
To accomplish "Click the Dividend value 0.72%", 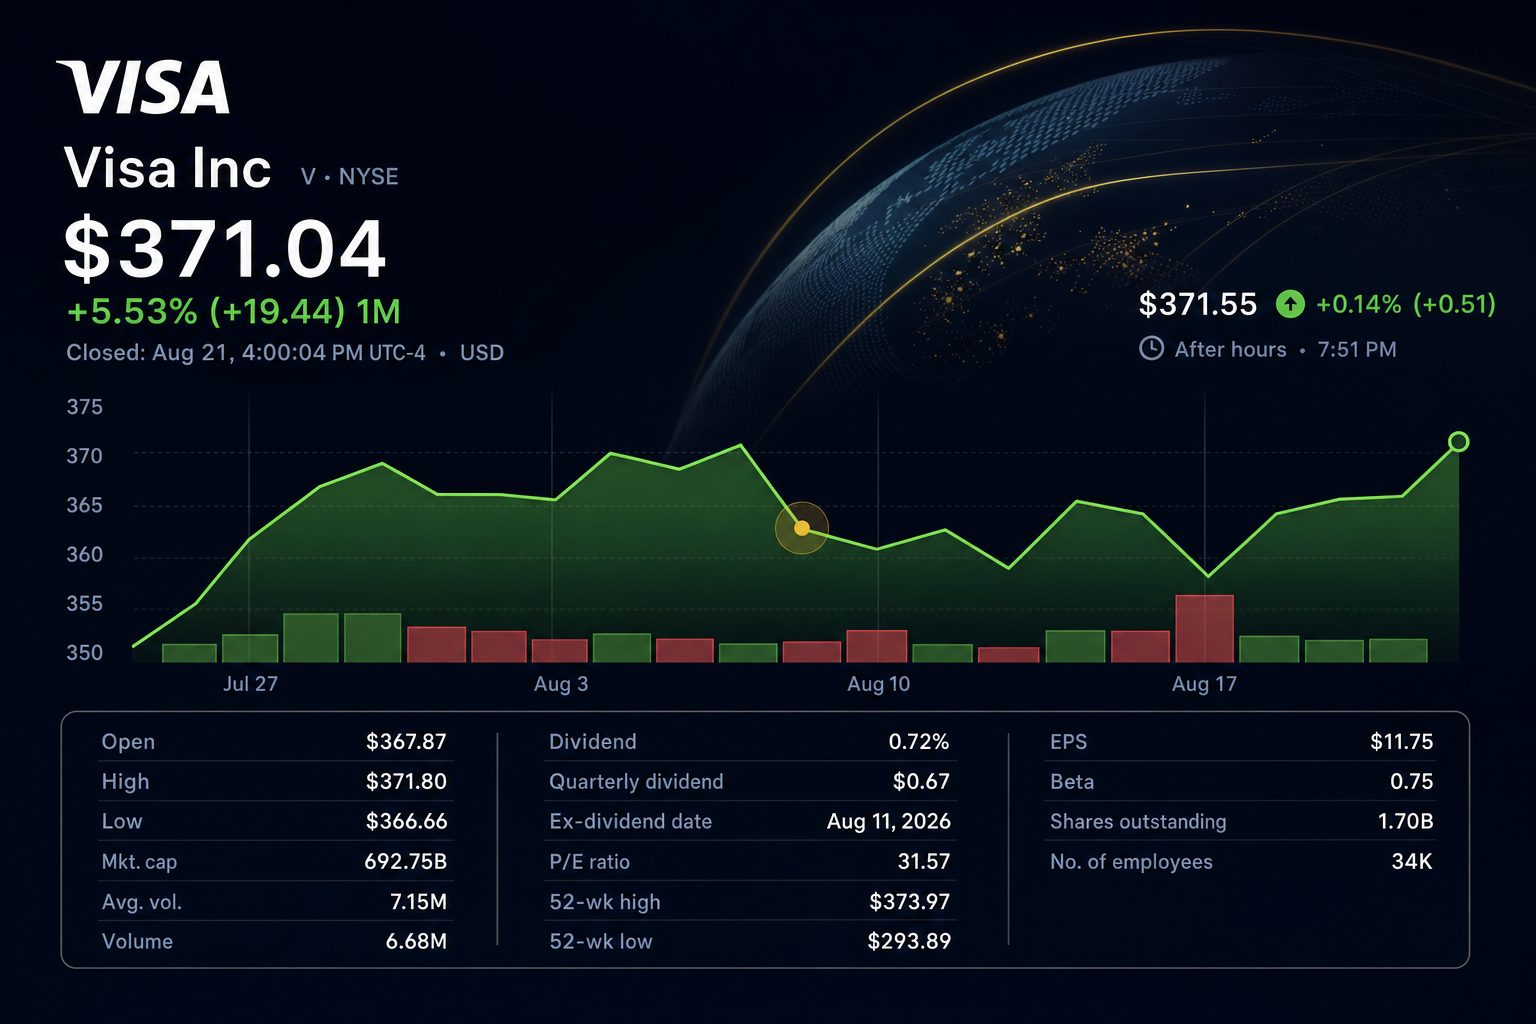I will (919, 742).
